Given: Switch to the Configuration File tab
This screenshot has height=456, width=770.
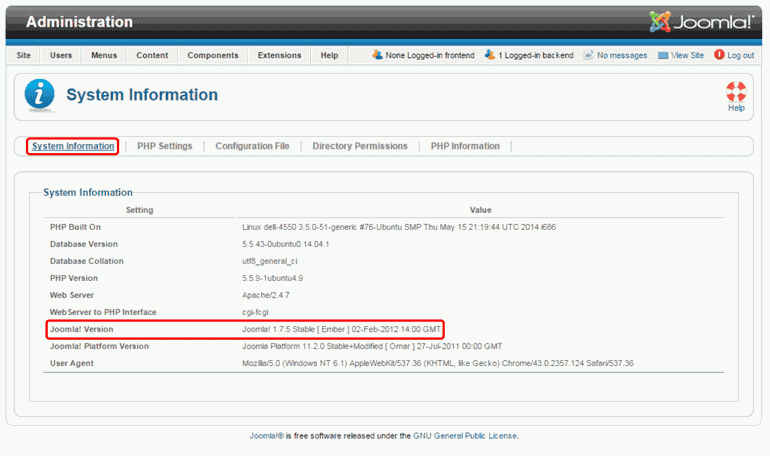Looking at the screenshot, I should pyautogui.click(x=252, y=146).
